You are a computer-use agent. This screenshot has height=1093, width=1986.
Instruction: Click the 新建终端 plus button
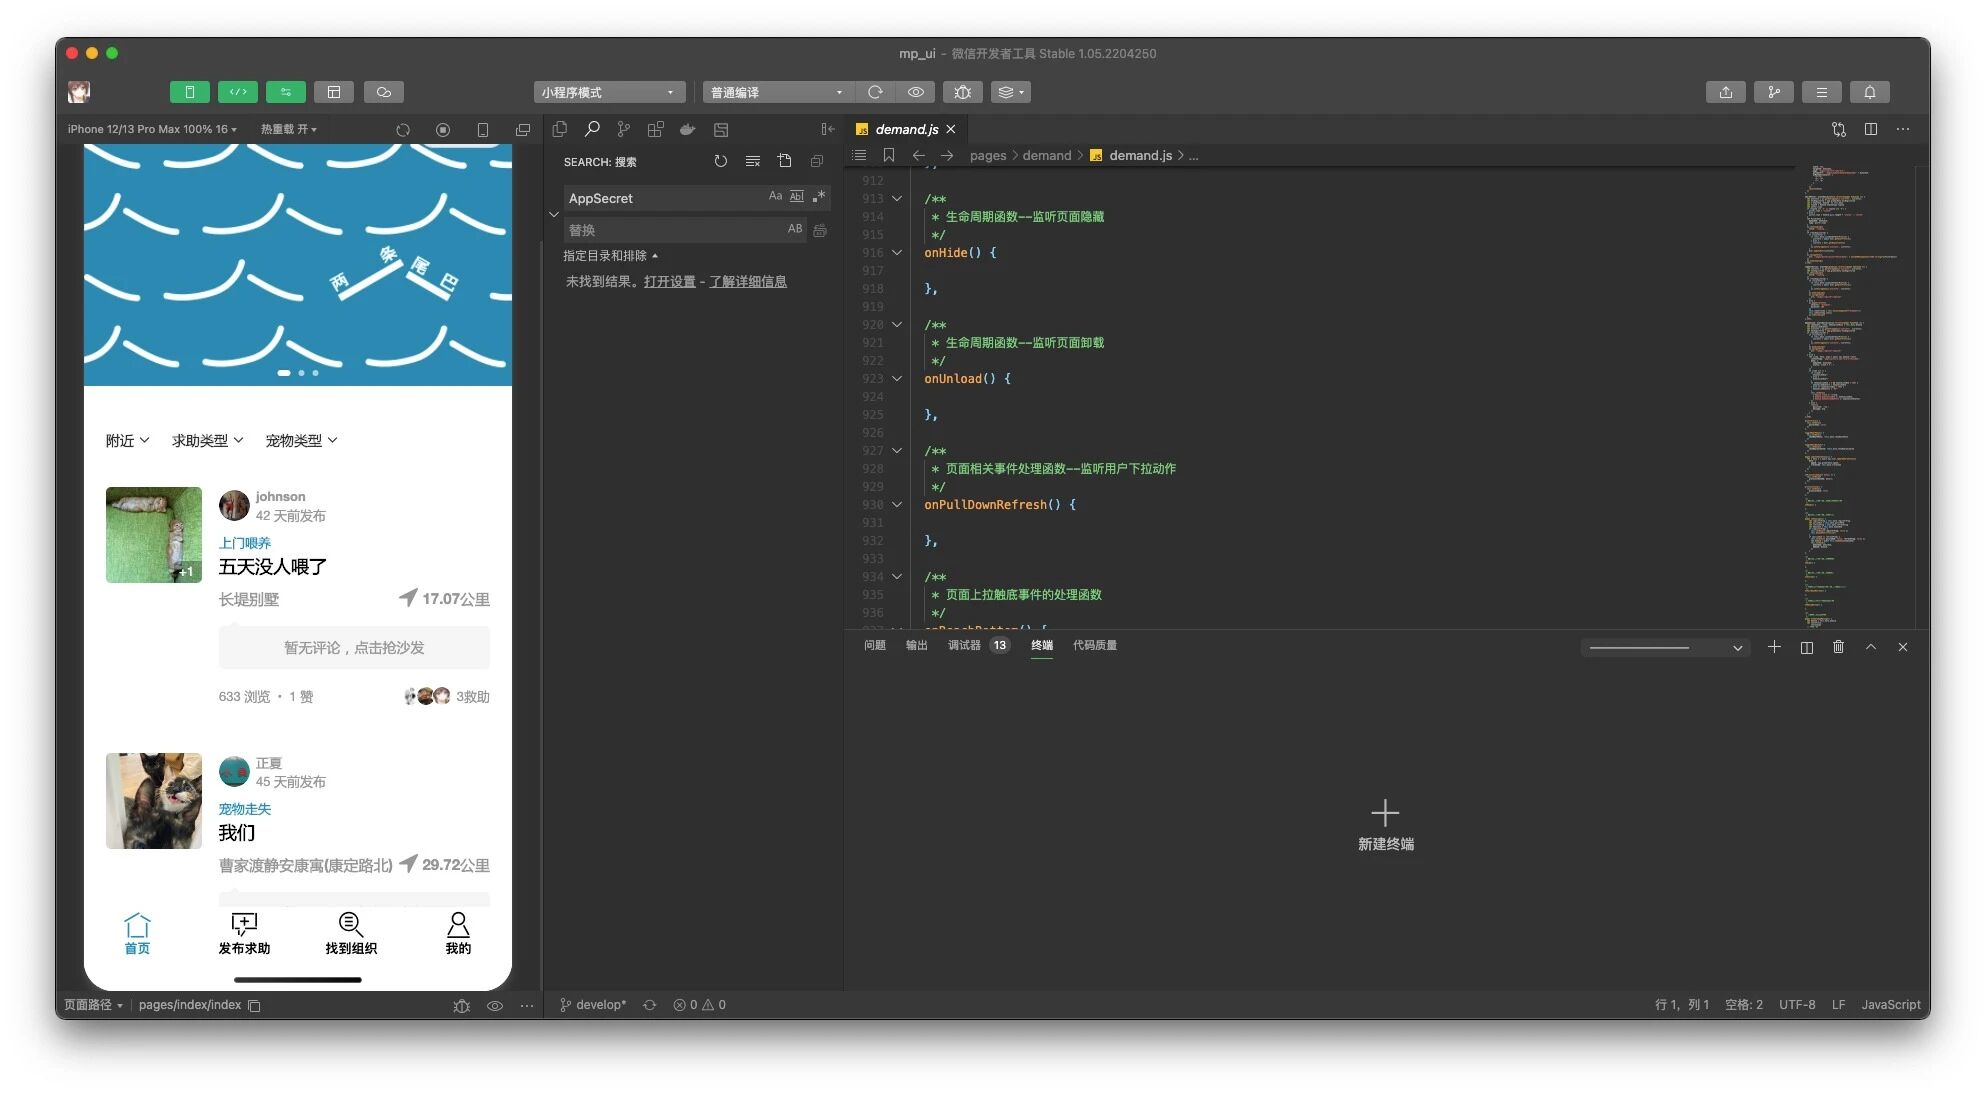click(x=1385, y=813)
